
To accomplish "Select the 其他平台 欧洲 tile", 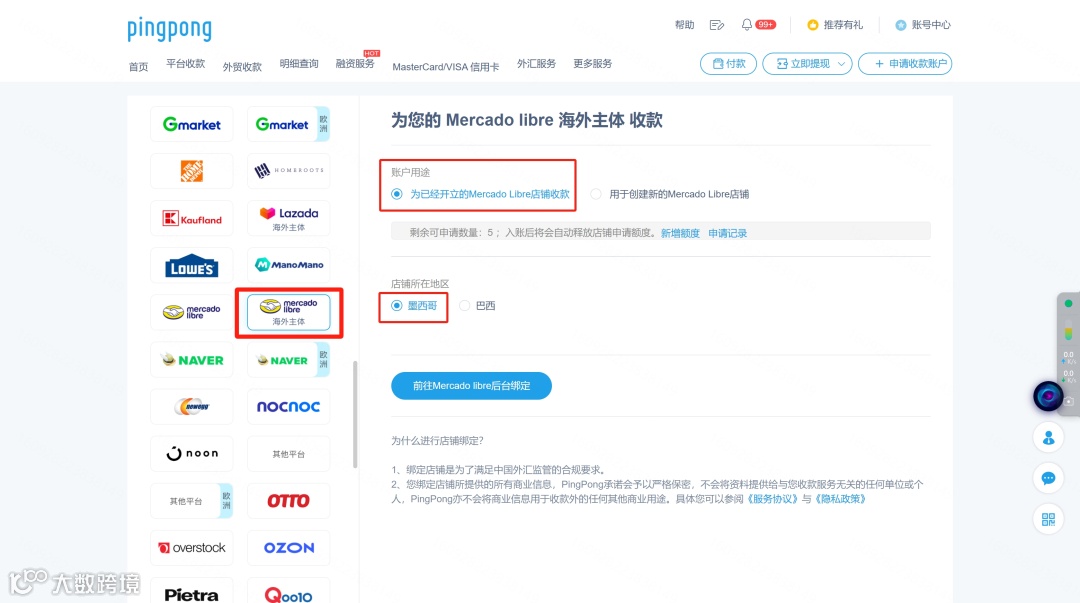I will pyautogui.click(x=191, y=501).
